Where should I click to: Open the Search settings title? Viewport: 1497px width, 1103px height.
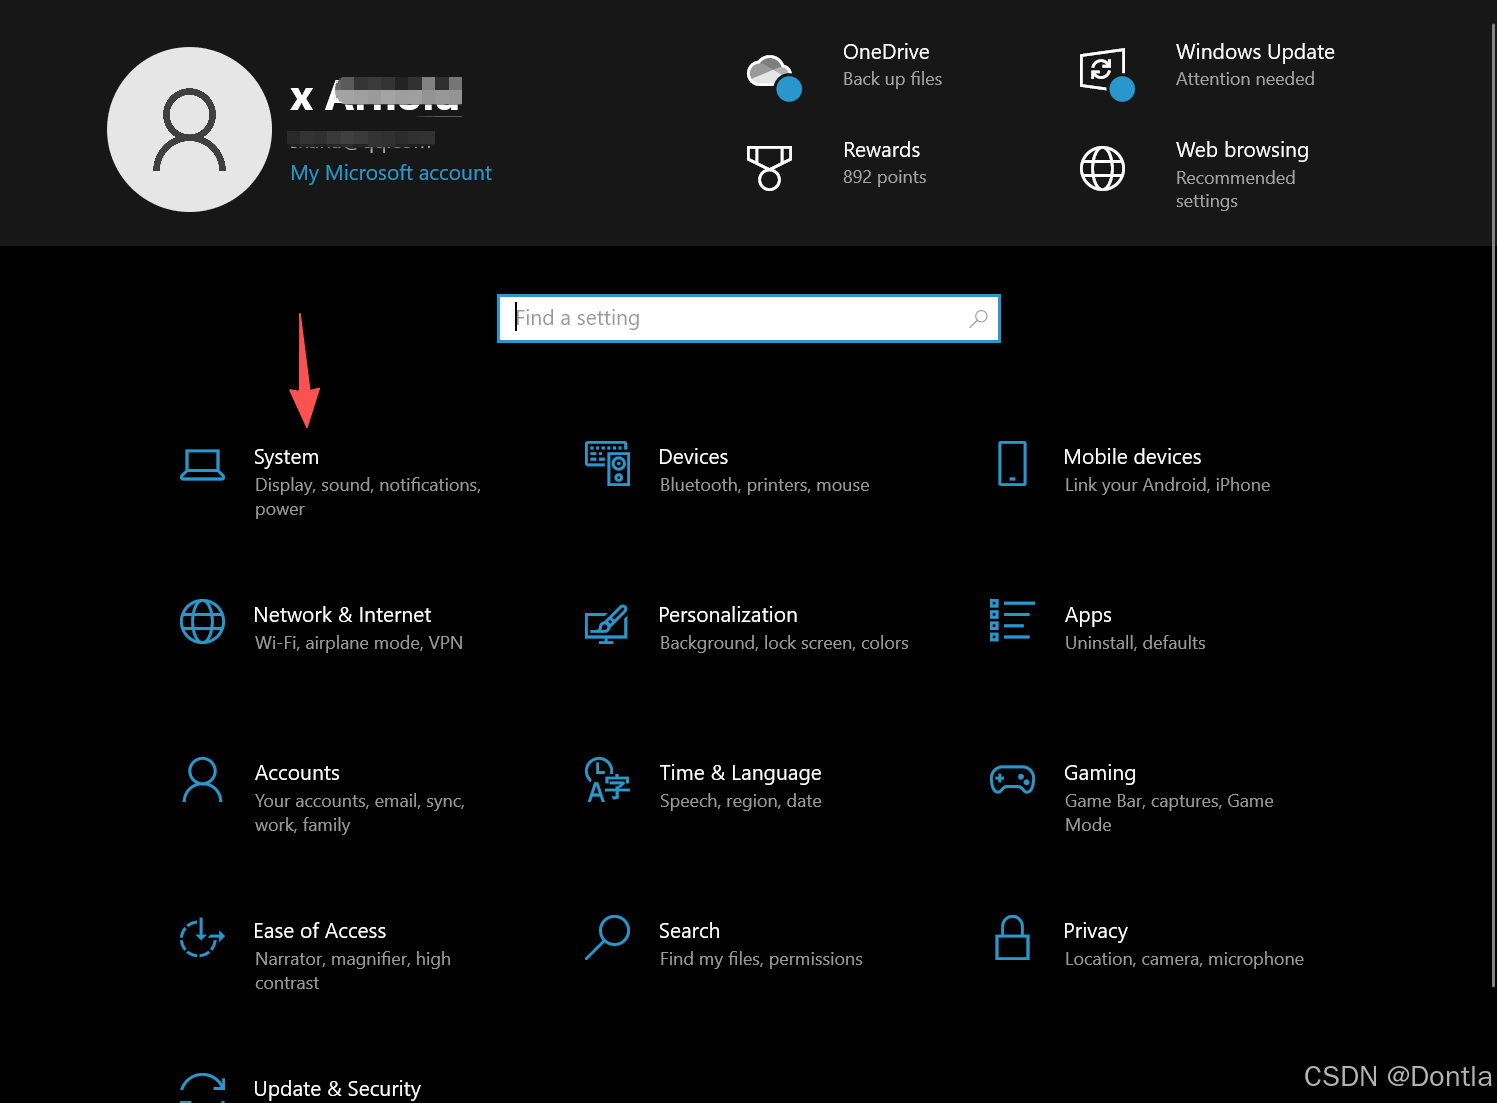click(x=689, y=931)
